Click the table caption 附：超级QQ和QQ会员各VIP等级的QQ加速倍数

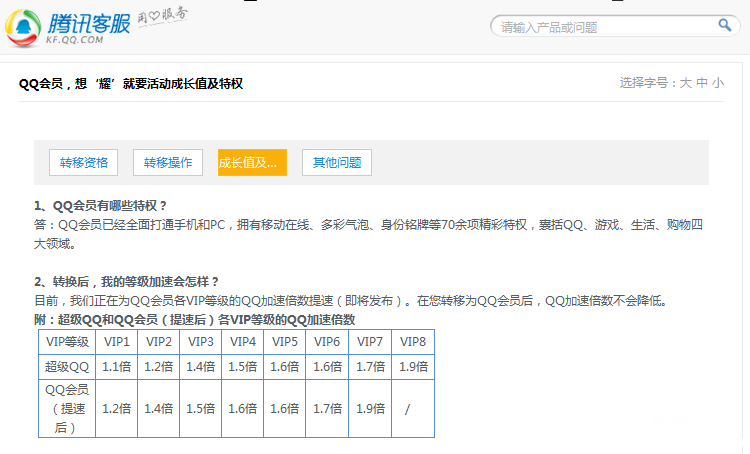(195, 320)
